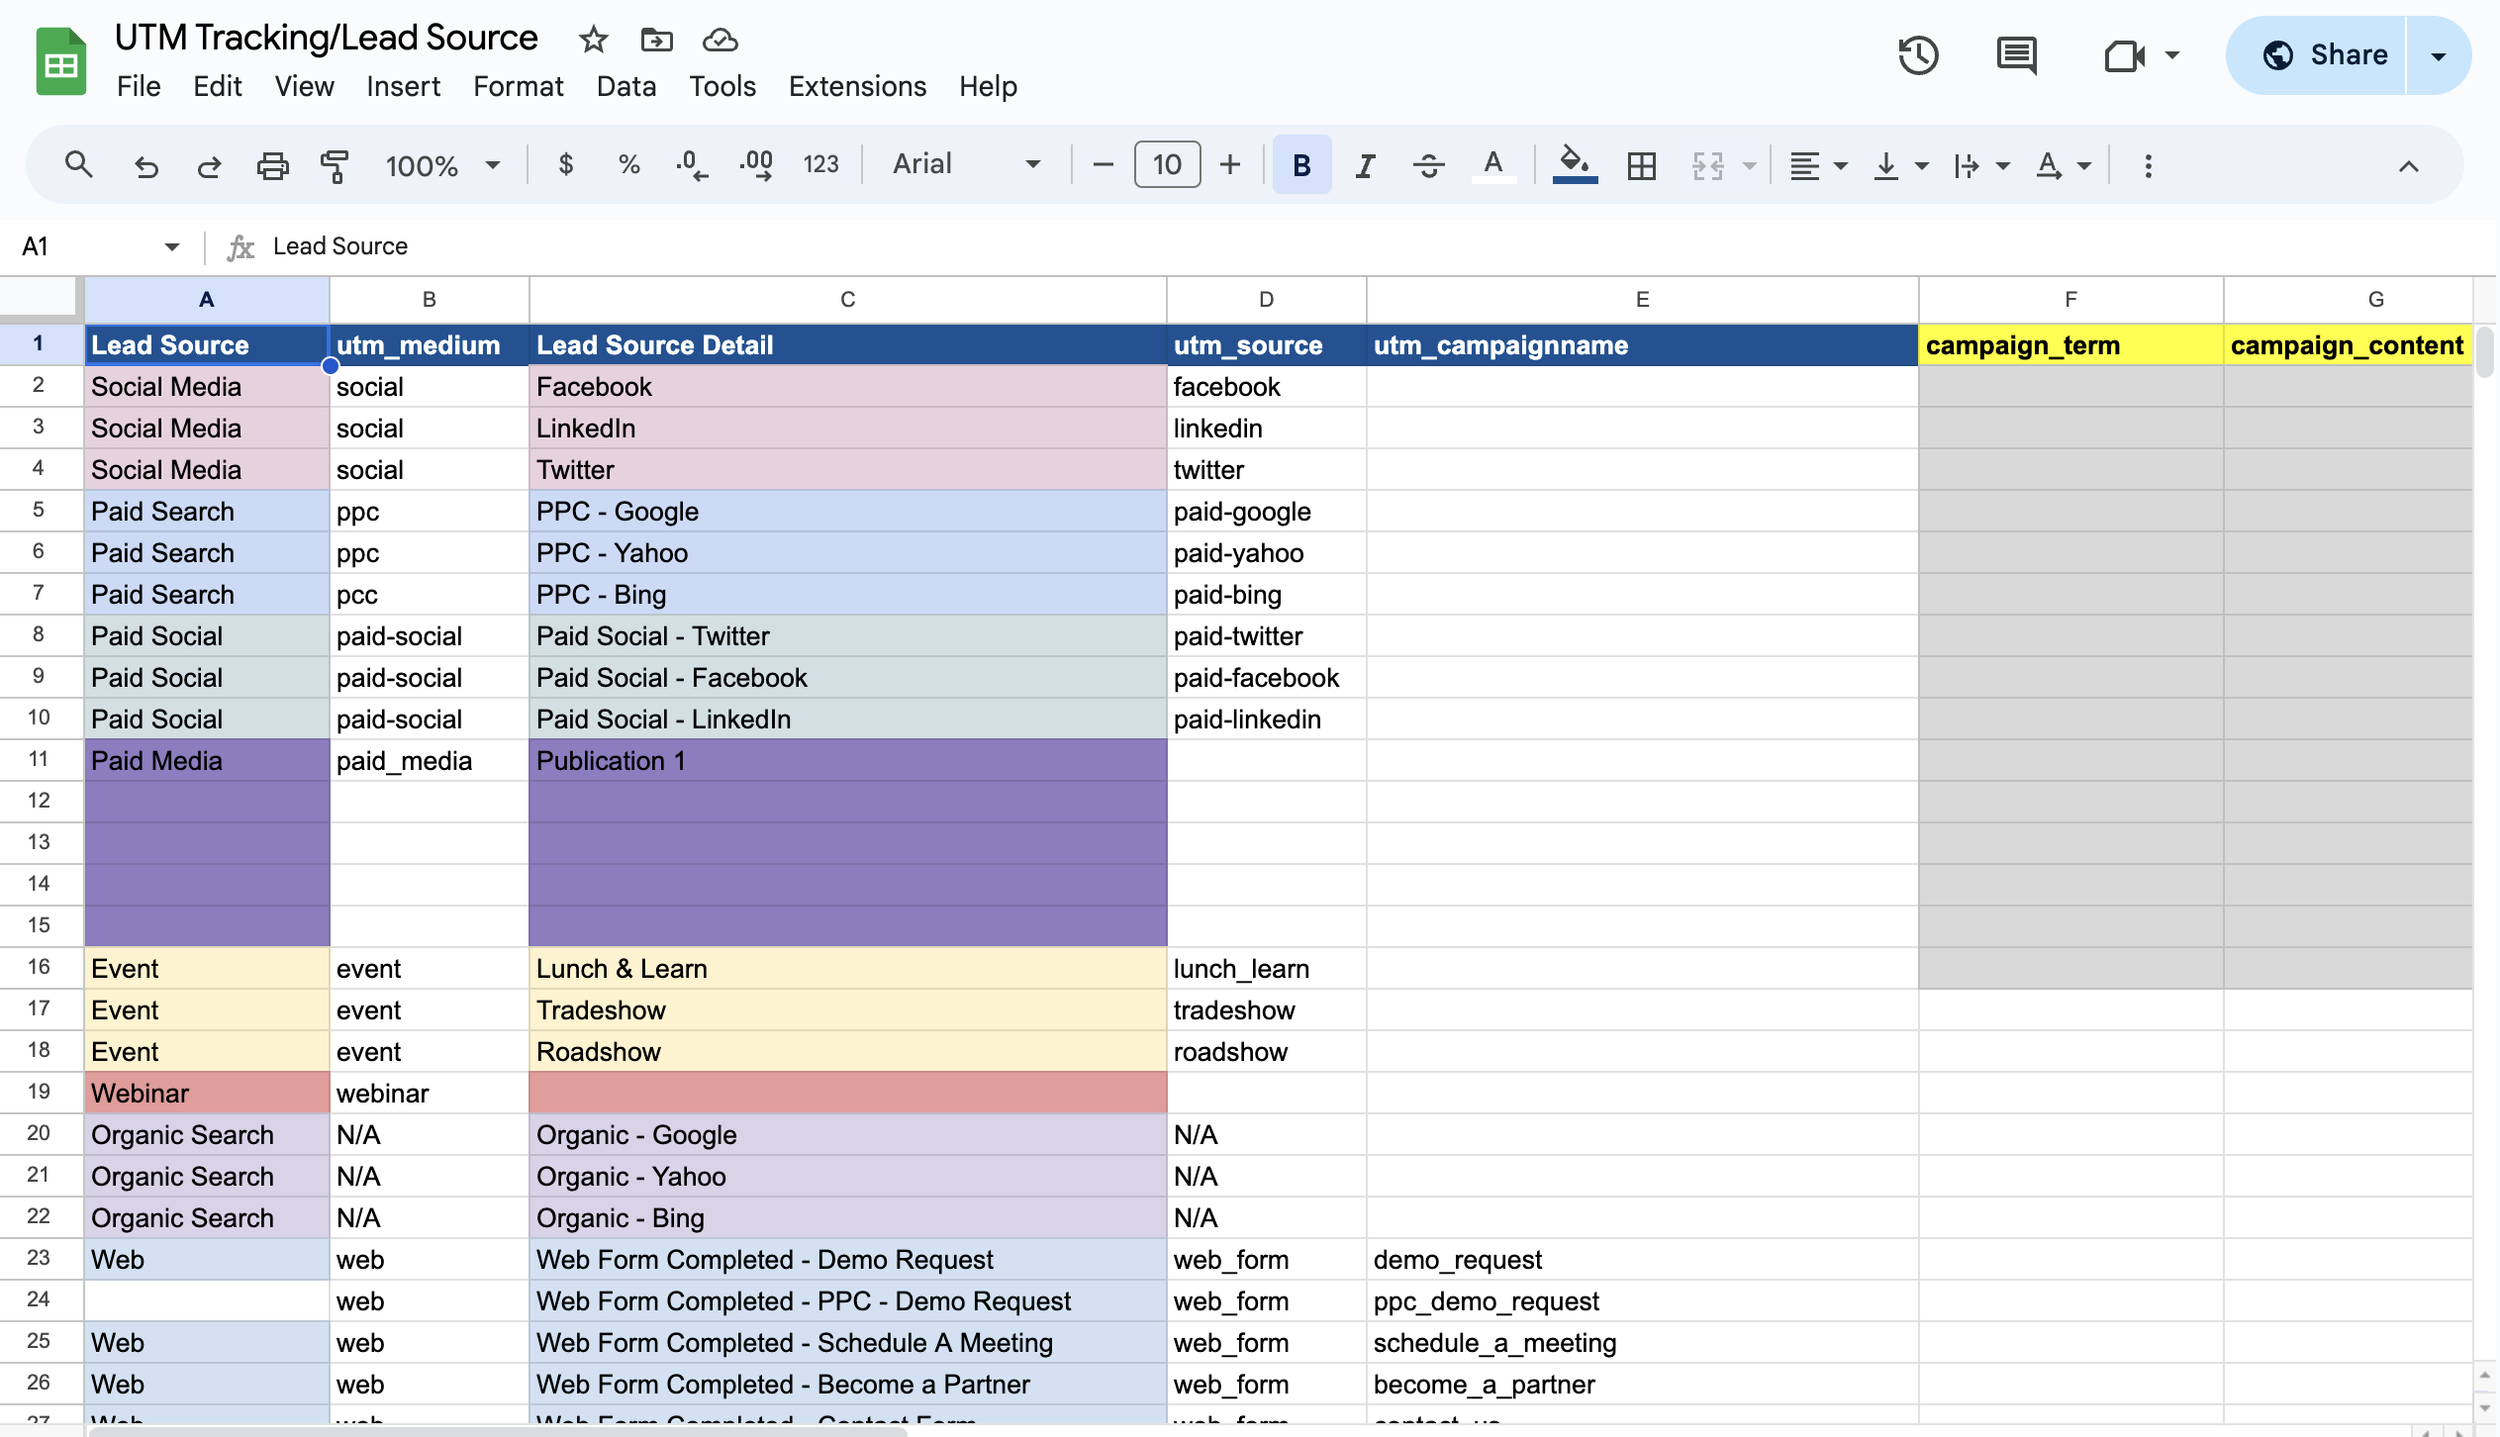Select the paint format roller icon
Screen dimensions: 2500x1437
point(334,165)
